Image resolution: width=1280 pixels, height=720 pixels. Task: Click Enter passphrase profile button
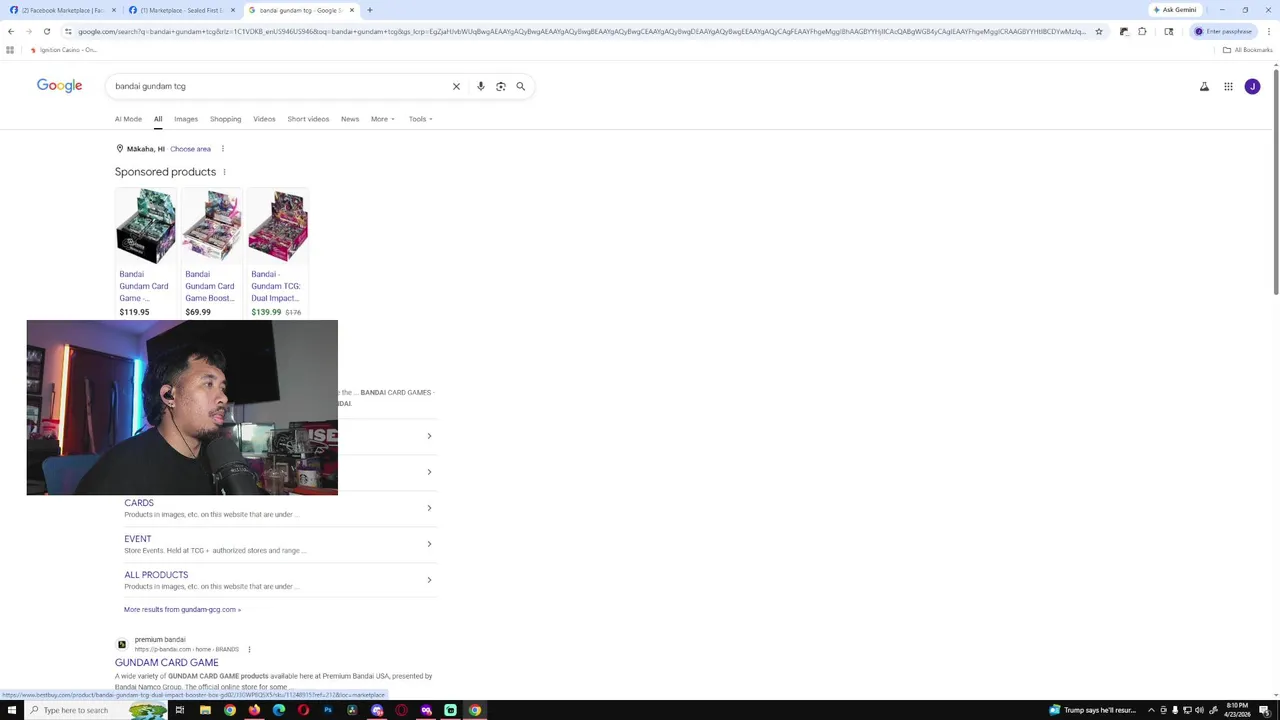1223,31
